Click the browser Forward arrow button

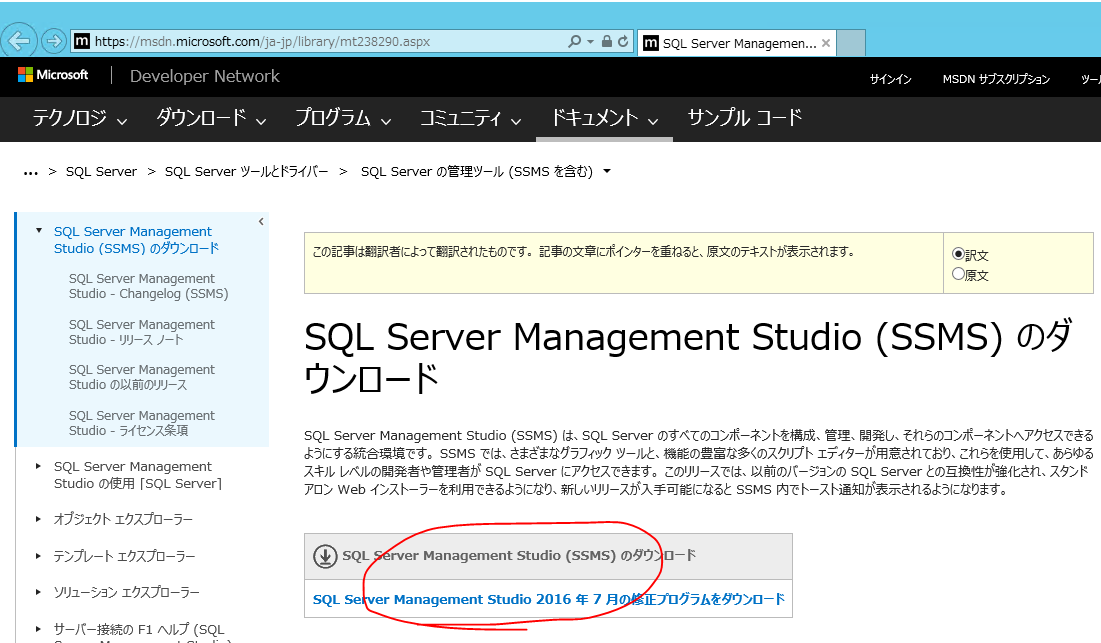[53, 41]
